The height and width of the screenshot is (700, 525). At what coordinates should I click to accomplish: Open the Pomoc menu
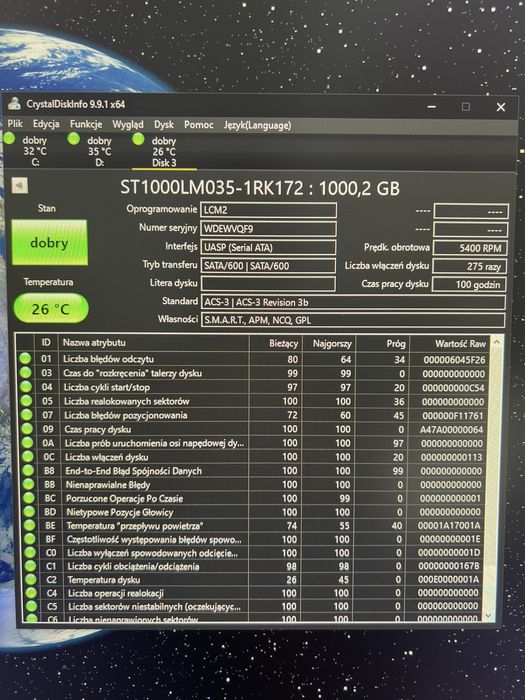pyautogui.click(x=199, y=125)
